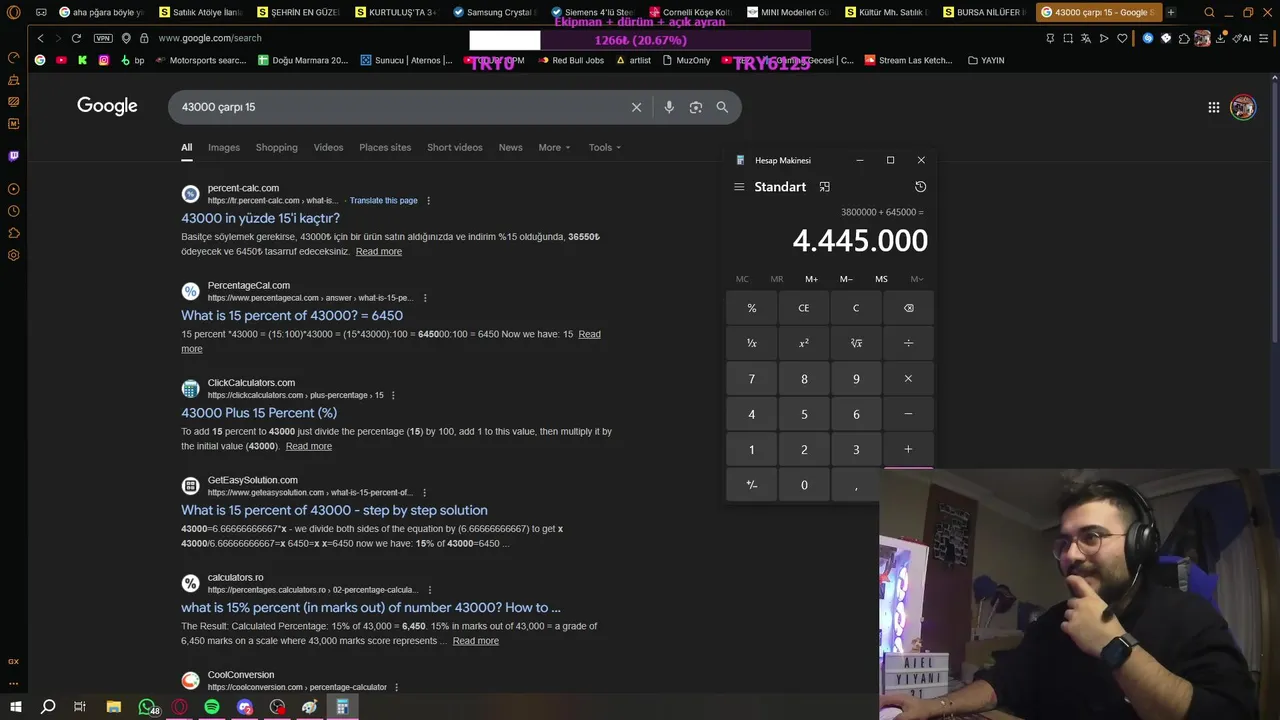Switch to the News search tab
Viewport: 1280px width, 720px height.
pos(510,147)
